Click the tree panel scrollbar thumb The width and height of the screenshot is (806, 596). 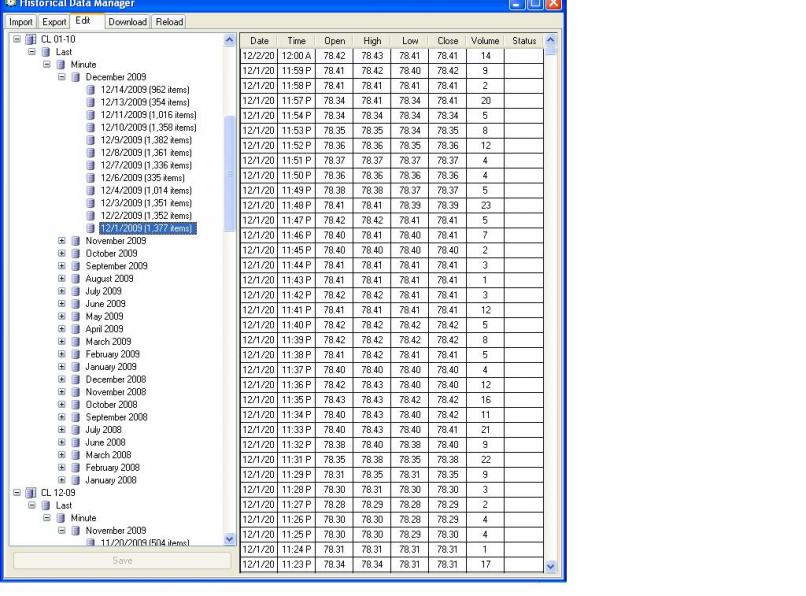coord(230,174)
